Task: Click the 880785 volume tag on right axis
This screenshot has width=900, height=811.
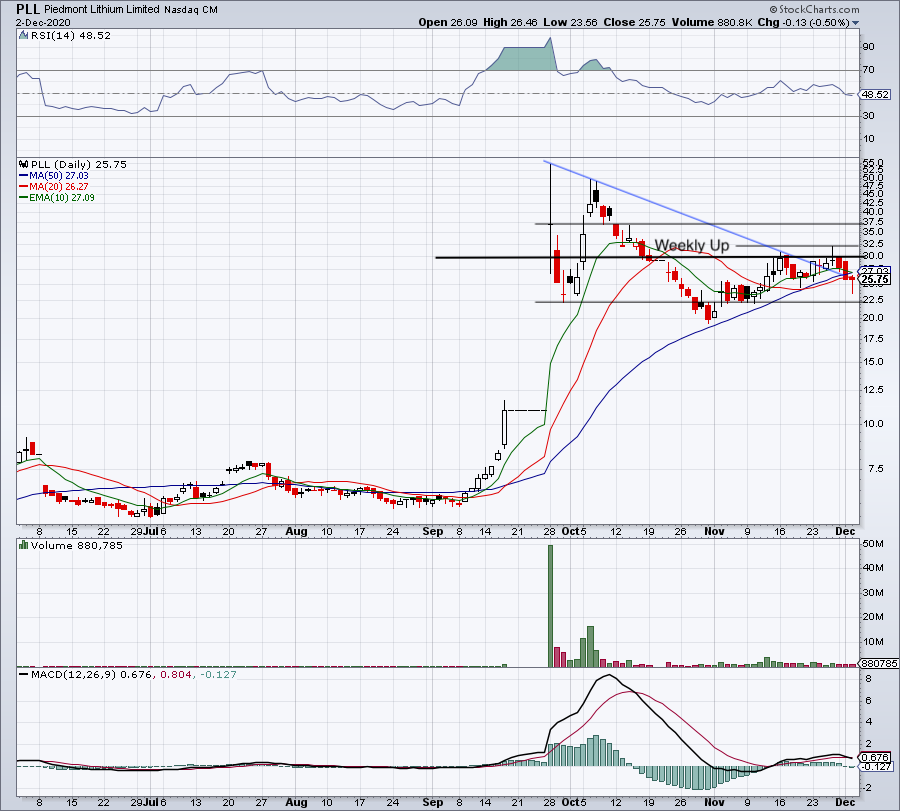Action: click(878, 663)
